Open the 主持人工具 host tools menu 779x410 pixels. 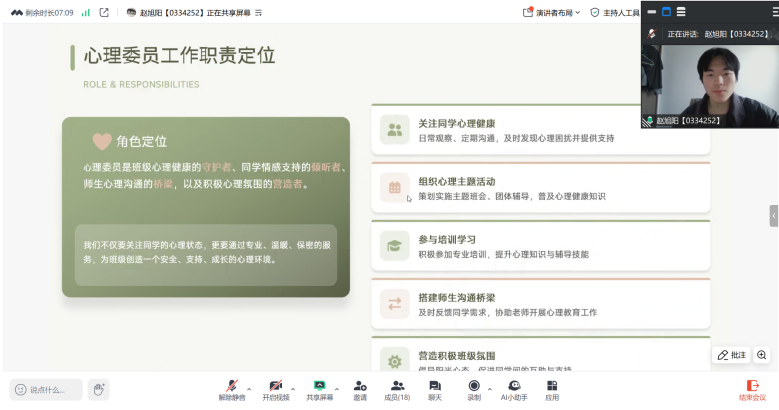point(615,12)
